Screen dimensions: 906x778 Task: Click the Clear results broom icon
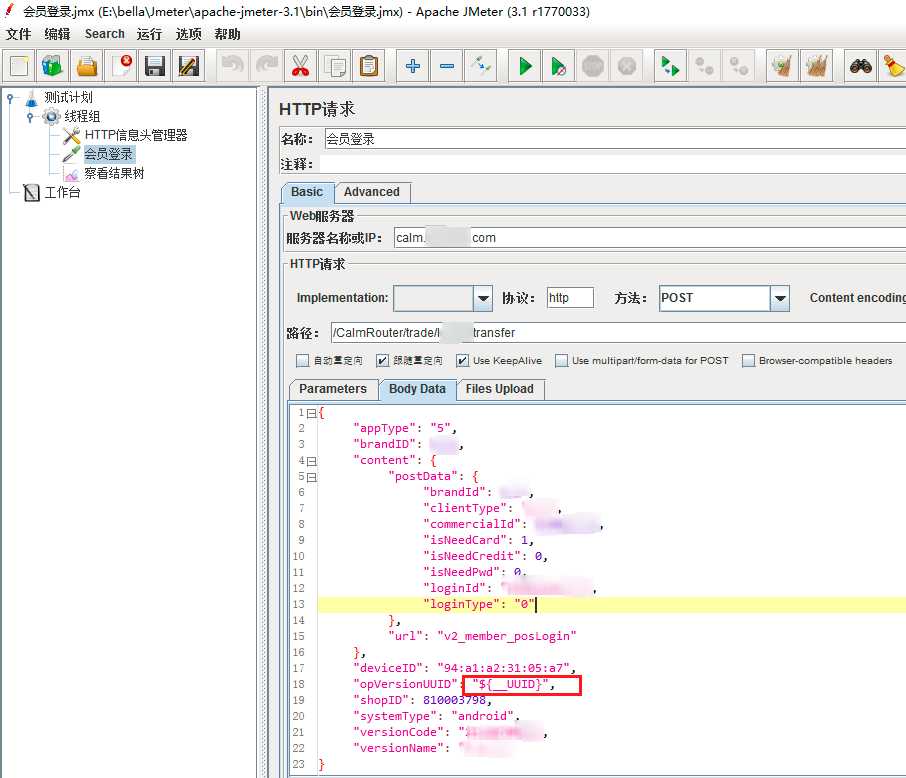782,66
